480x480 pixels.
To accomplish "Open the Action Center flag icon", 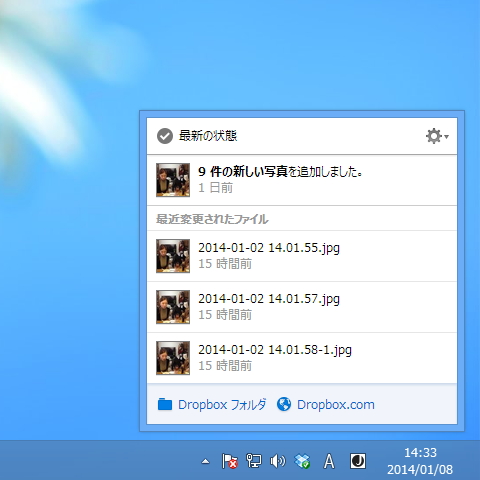I will [230, 461].
